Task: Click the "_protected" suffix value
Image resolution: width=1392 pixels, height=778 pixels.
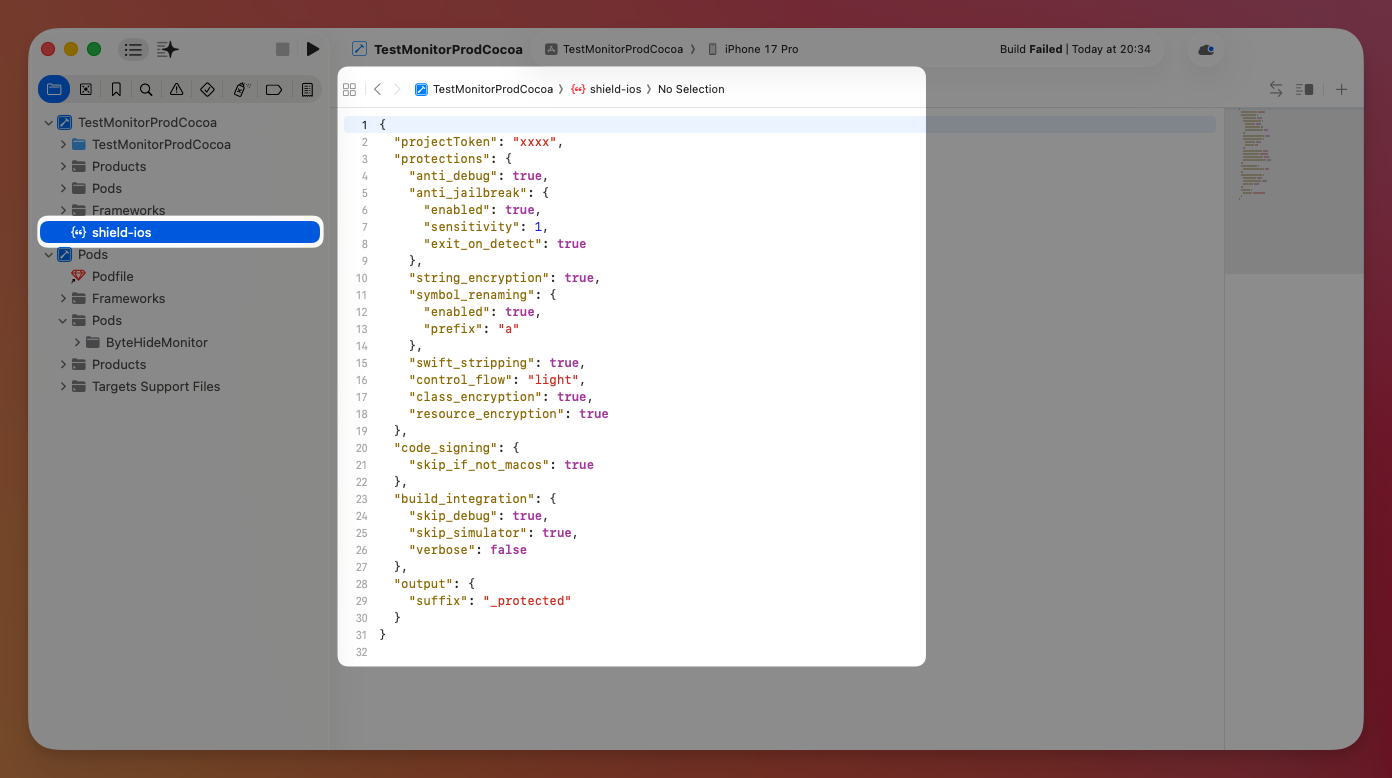Action: [527, 601]
